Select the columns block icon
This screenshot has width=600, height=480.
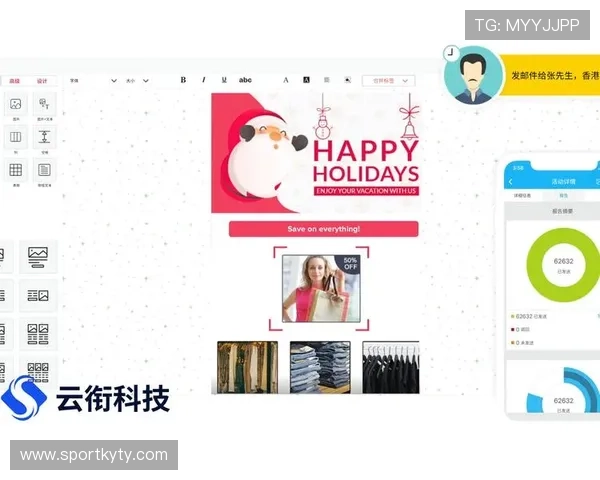(16, 137)
